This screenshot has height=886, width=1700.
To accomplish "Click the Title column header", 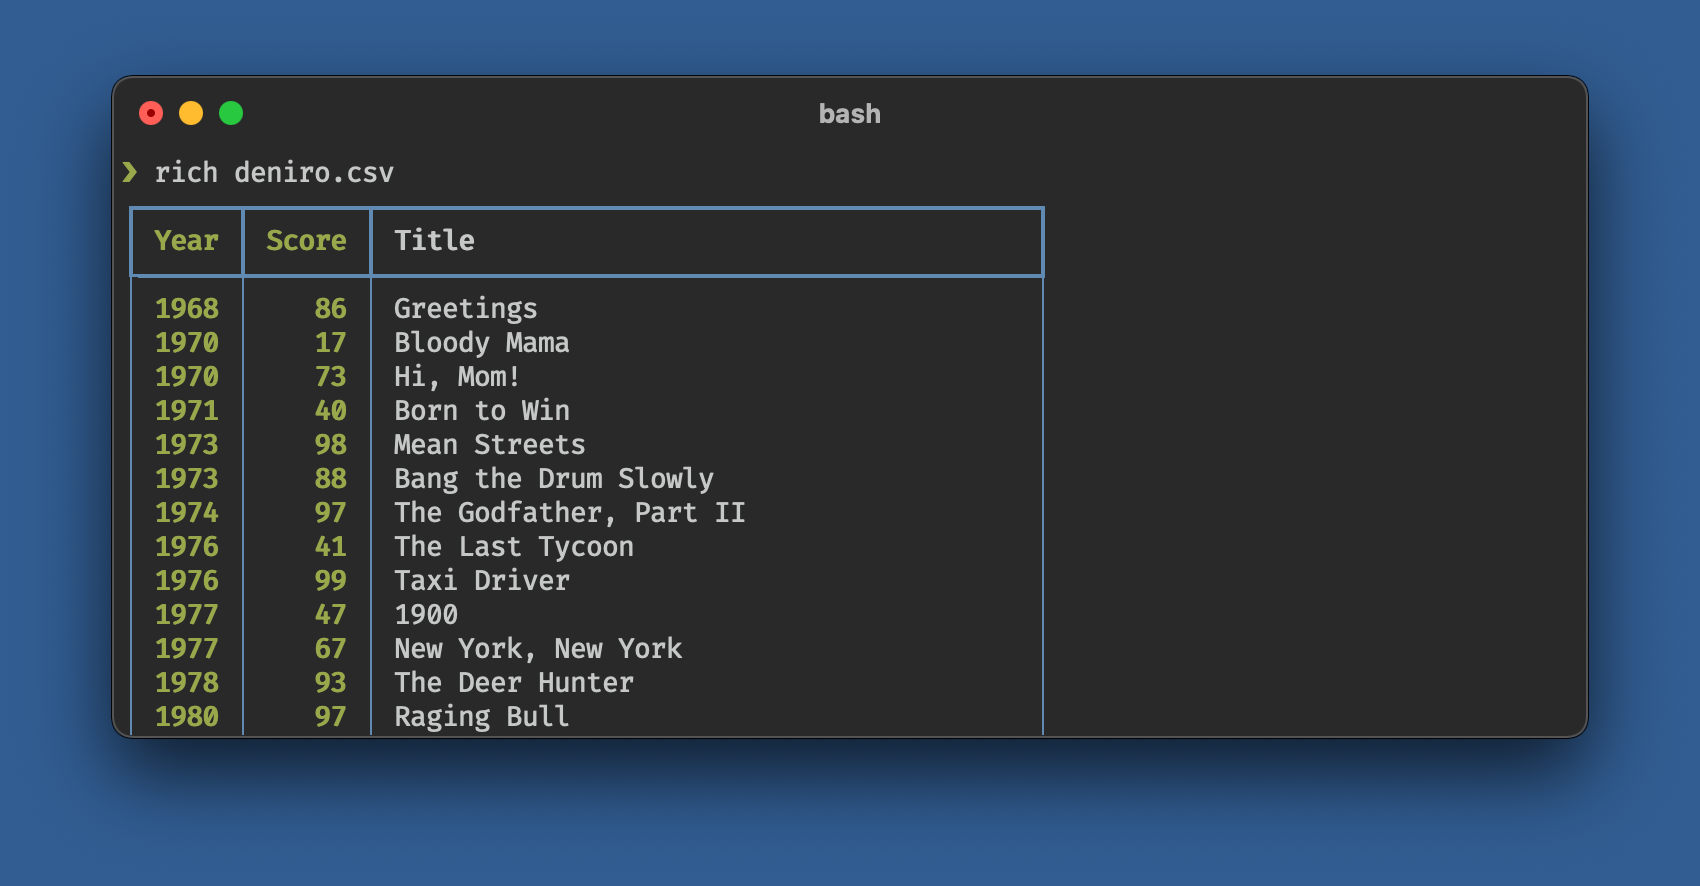I will point(434,241).
